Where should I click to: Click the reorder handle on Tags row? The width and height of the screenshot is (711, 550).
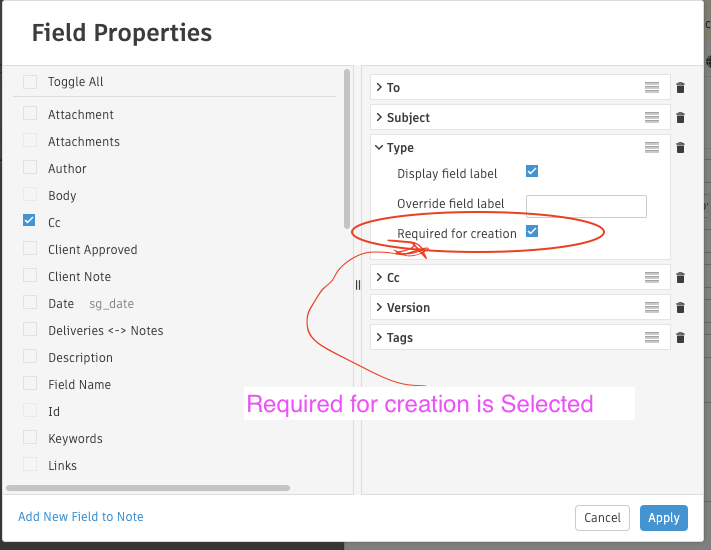[652, 338]
